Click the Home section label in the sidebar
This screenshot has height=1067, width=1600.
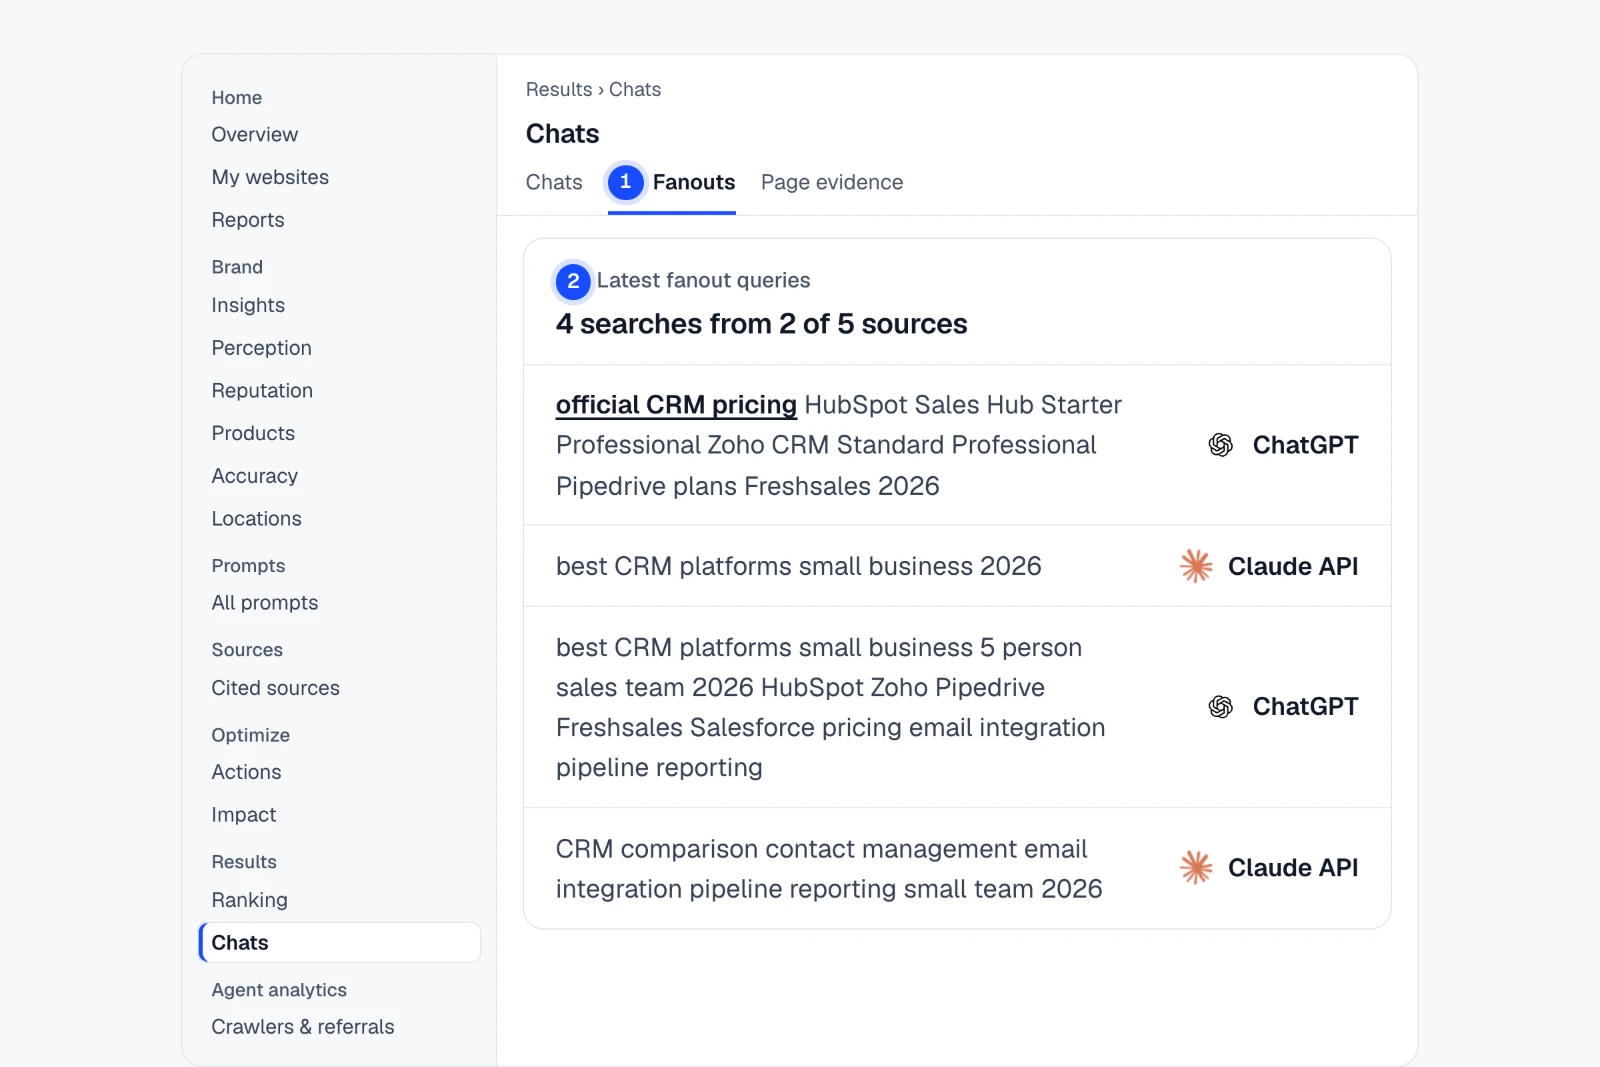(236, 97)
